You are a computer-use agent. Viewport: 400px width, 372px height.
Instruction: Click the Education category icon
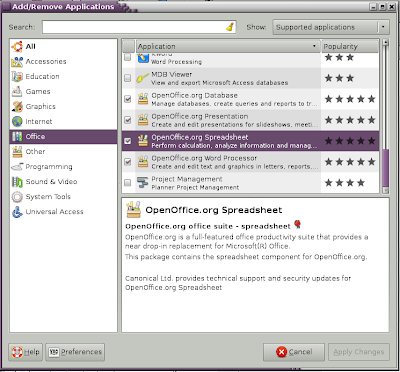click(x=17, y=77)
